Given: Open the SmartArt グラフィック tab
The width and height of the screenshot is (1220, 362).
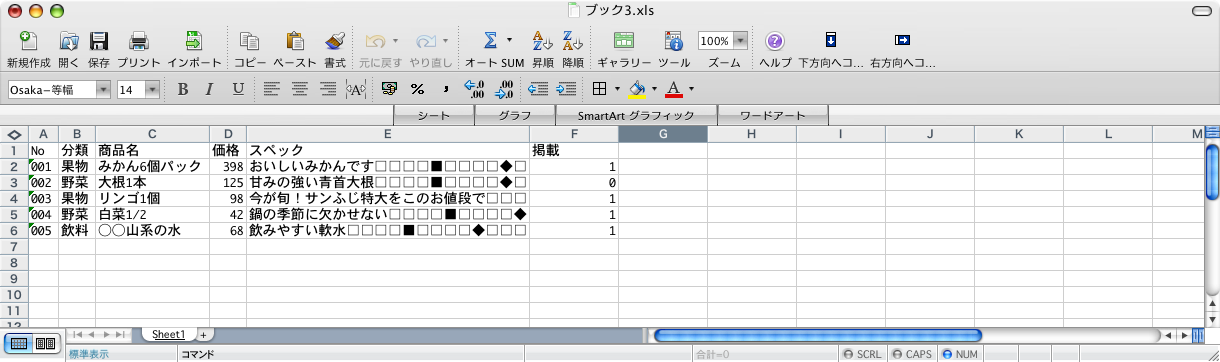Looking at the screenshot, I should click(635, 115).
